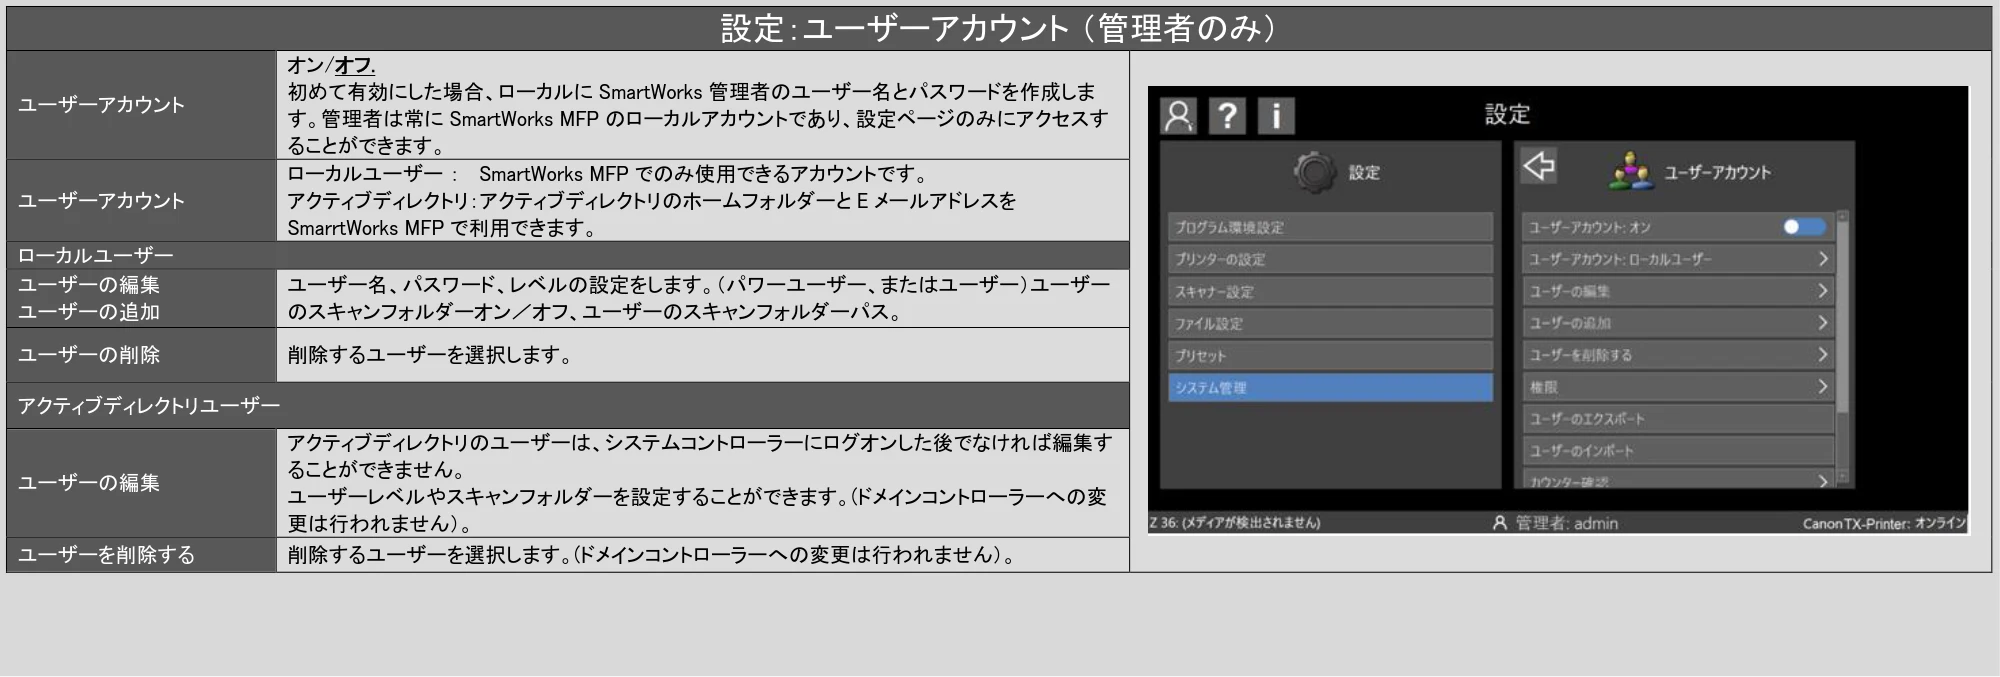The width and height of the screenshot is (2000, 677).
Task: Select プリセット in settings menu
Action: (1330, 355)
